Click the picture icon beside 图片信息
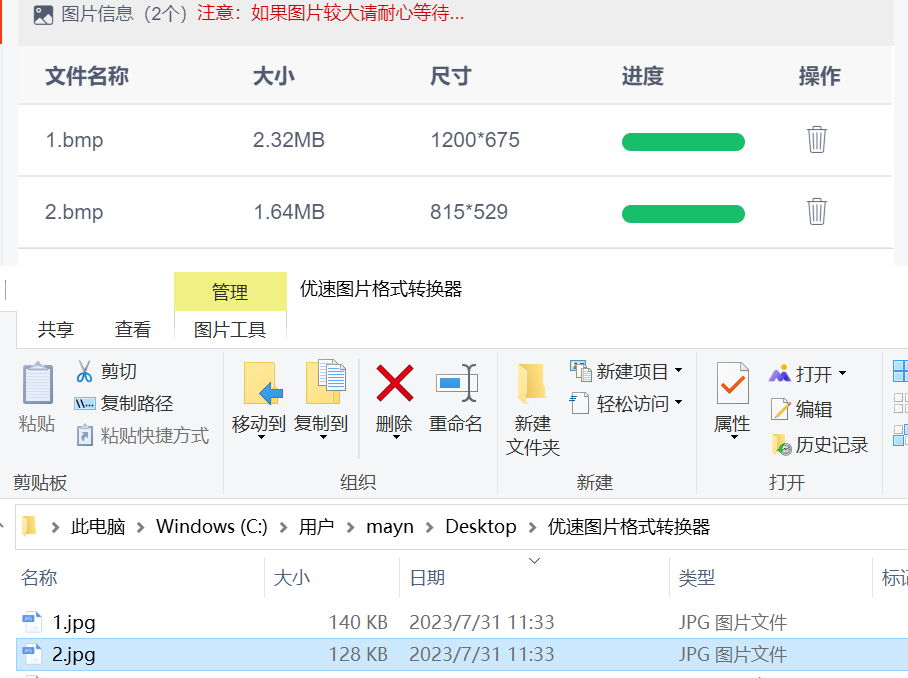Viewport: 908px width, 678px height. coord(43,14)
